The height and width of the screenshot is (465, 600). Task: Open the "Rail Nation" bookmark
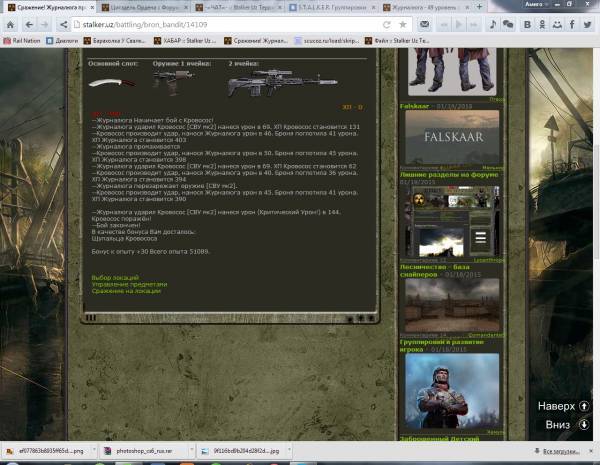click(21, 41)
